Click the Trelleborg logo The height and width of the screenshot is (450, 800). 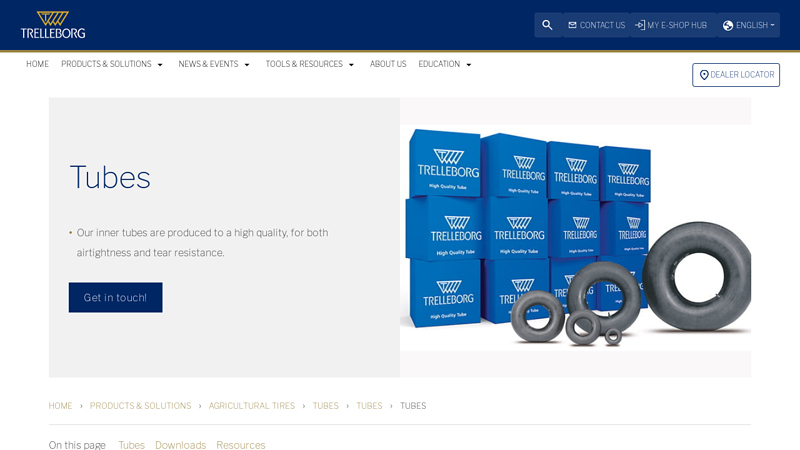point(53,25)
